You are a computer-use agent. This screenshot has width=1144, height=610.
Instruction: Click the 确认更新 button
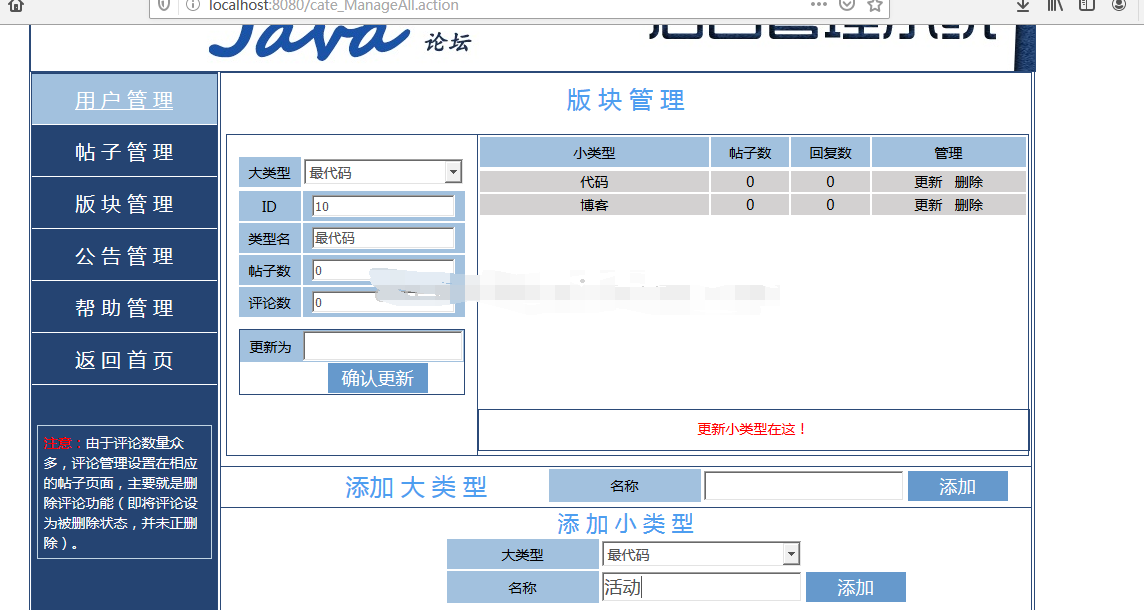[377, 378]
